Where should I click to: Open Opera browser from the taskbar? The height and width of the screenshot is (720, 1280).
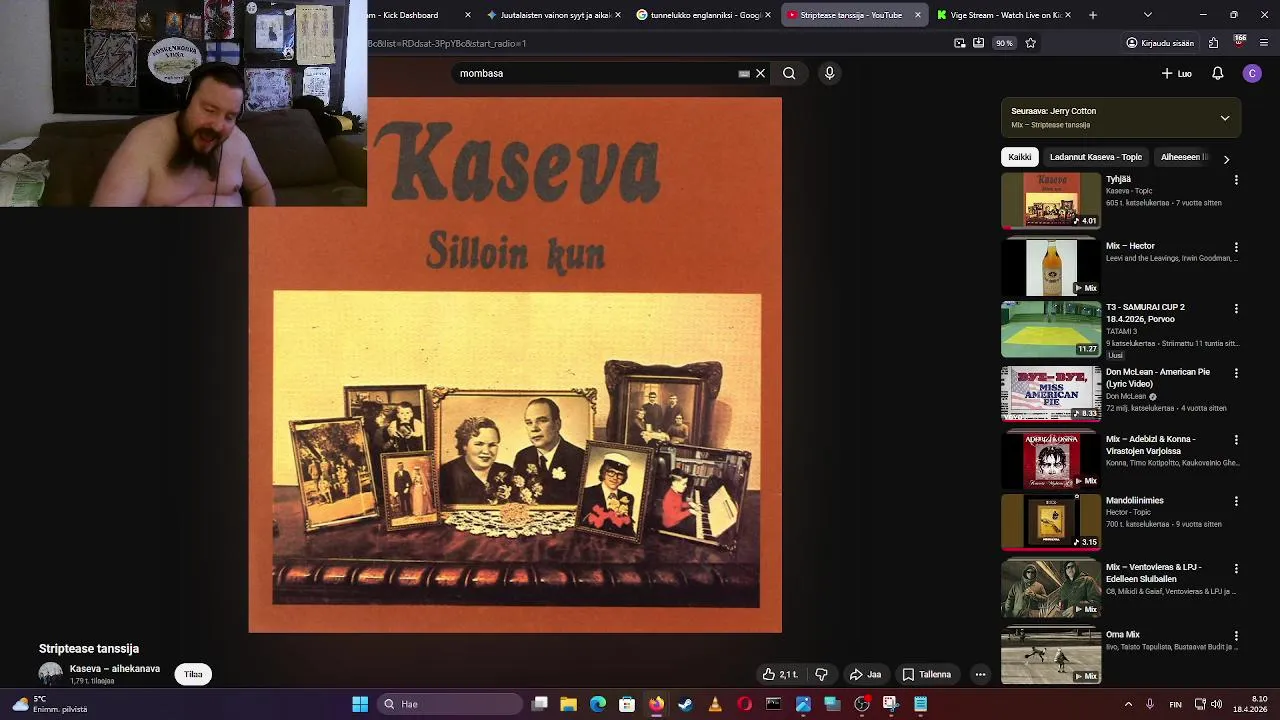[744, 704]
